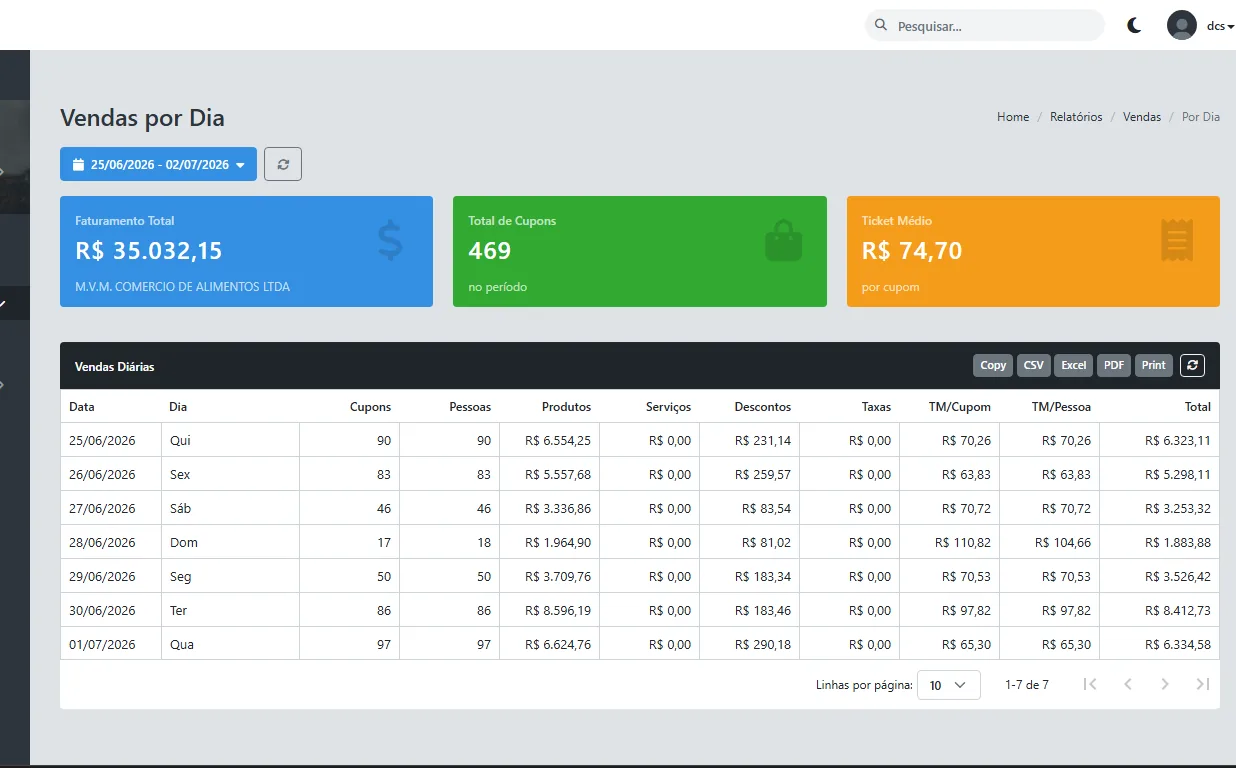This screenshot has width=1236, height=768.
Task: Go to Home in the breadcrumb
Action: [1013, 117]
